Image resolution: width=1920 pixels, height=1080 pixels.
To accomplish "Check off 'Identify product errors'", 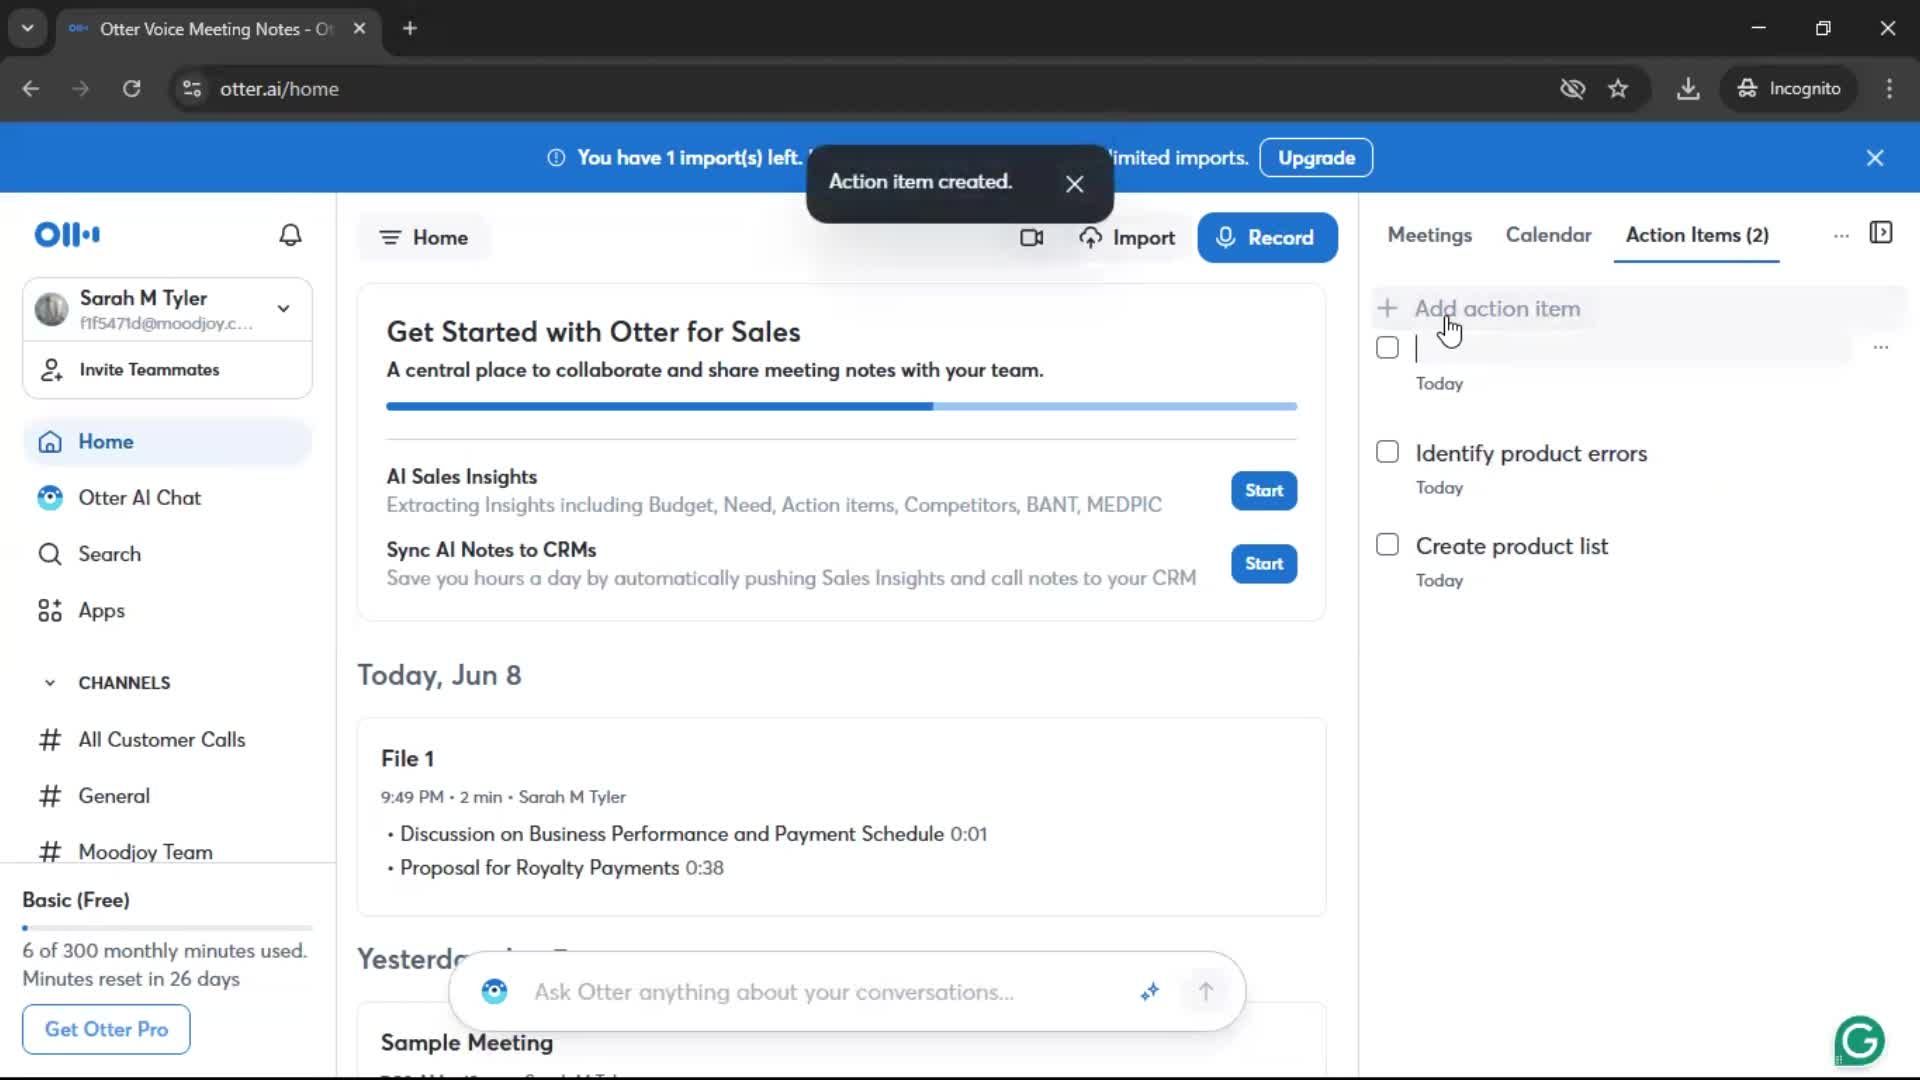I will tap(1387, 452).
